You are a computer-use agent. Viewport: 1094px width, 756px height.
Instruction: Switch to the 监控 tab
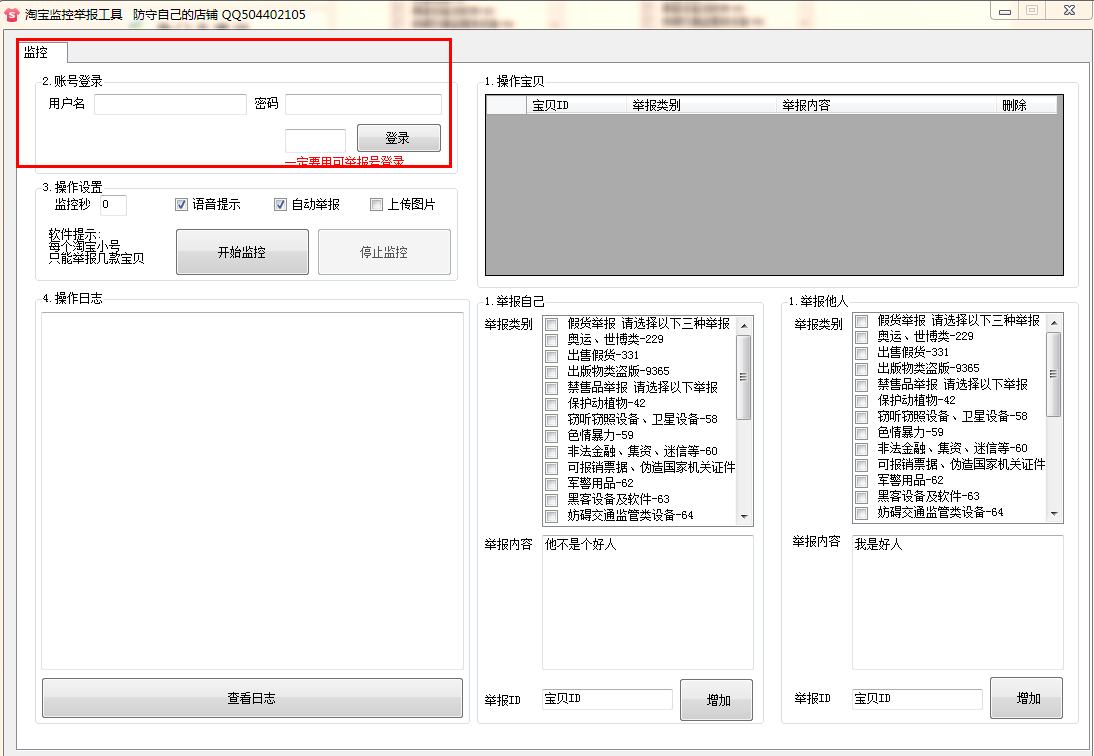(36, 52)
